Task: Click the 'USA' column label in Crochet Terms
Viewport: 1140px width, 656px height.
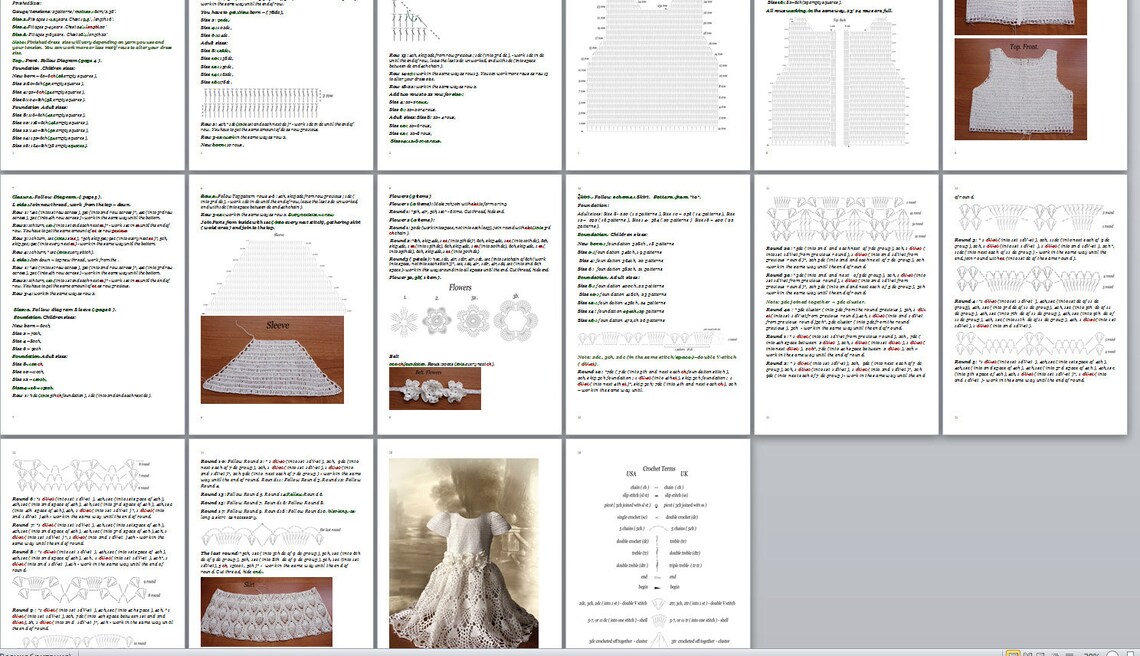Action: 631,474
